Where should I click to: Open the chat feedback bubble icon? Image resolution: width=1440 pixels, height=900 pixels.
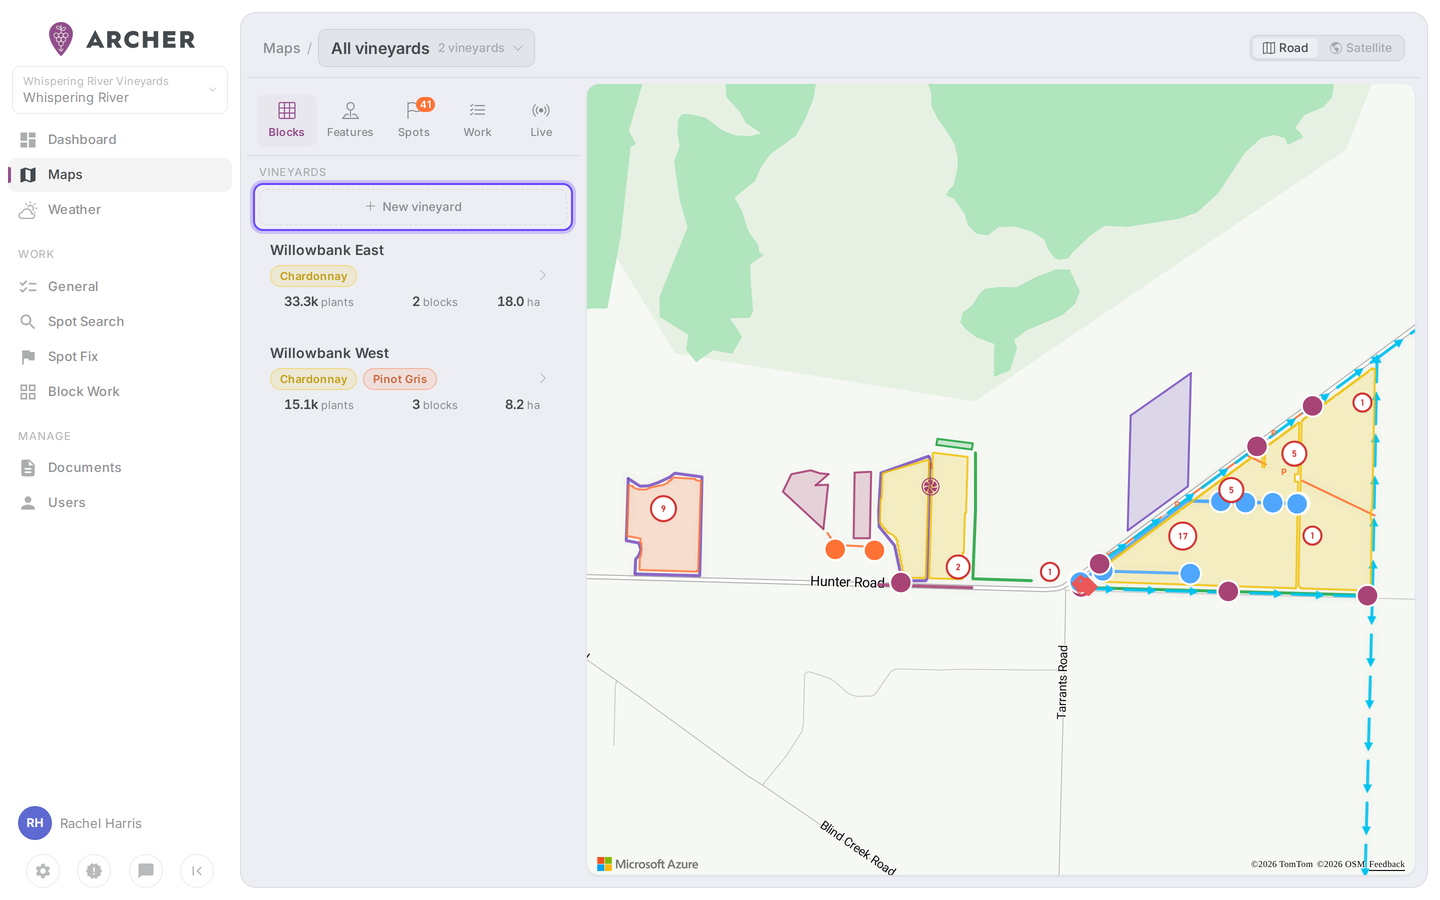(x=146, y=871)
